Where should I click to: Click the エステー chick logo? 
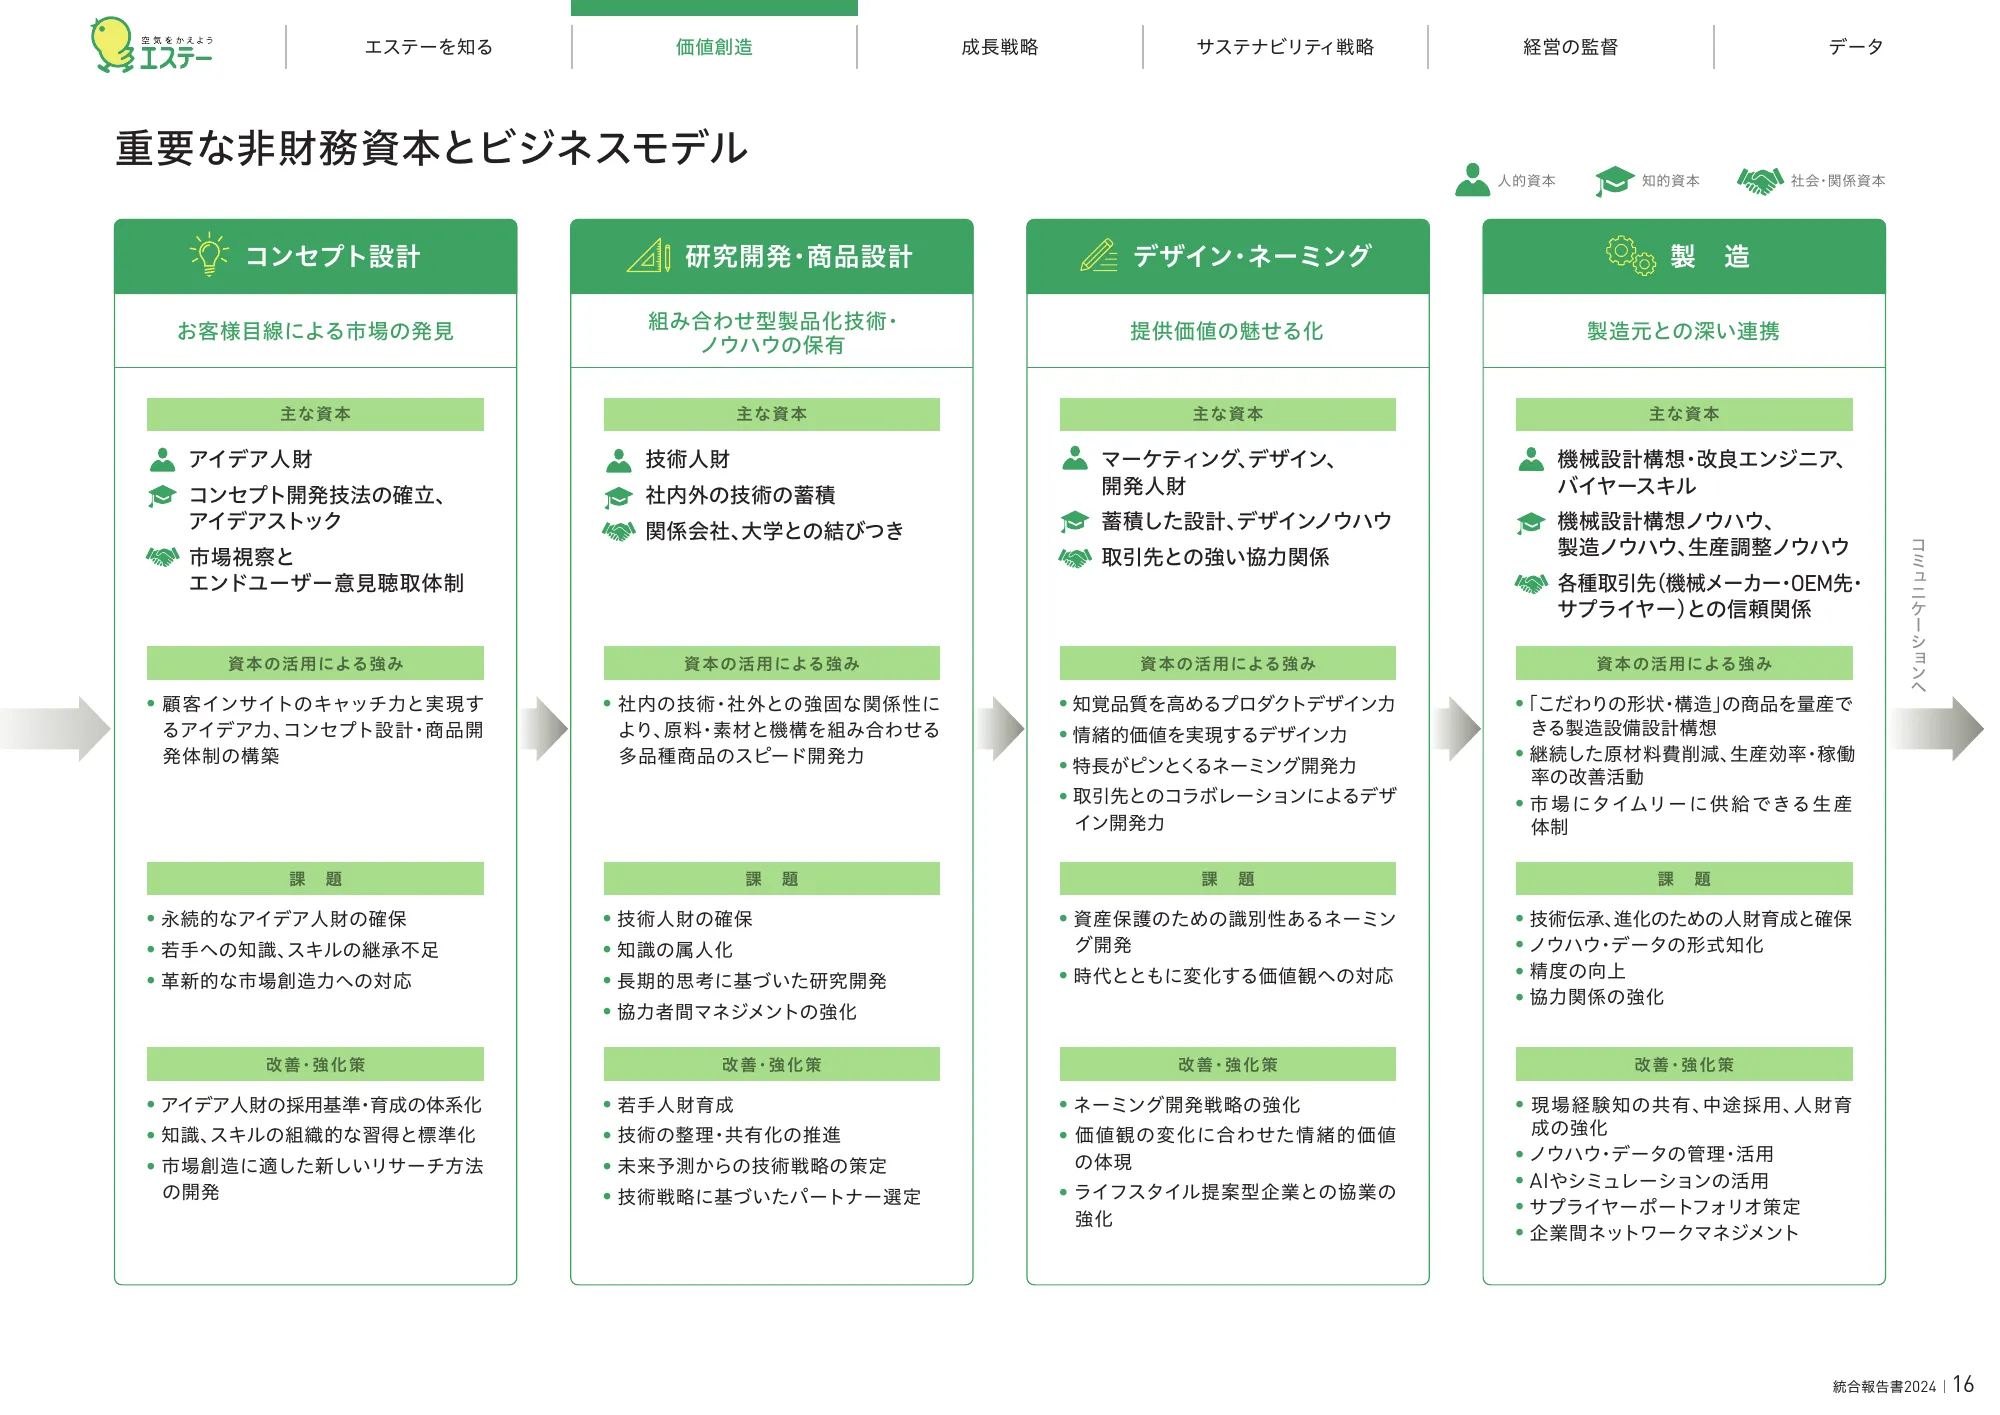(151, 45)
